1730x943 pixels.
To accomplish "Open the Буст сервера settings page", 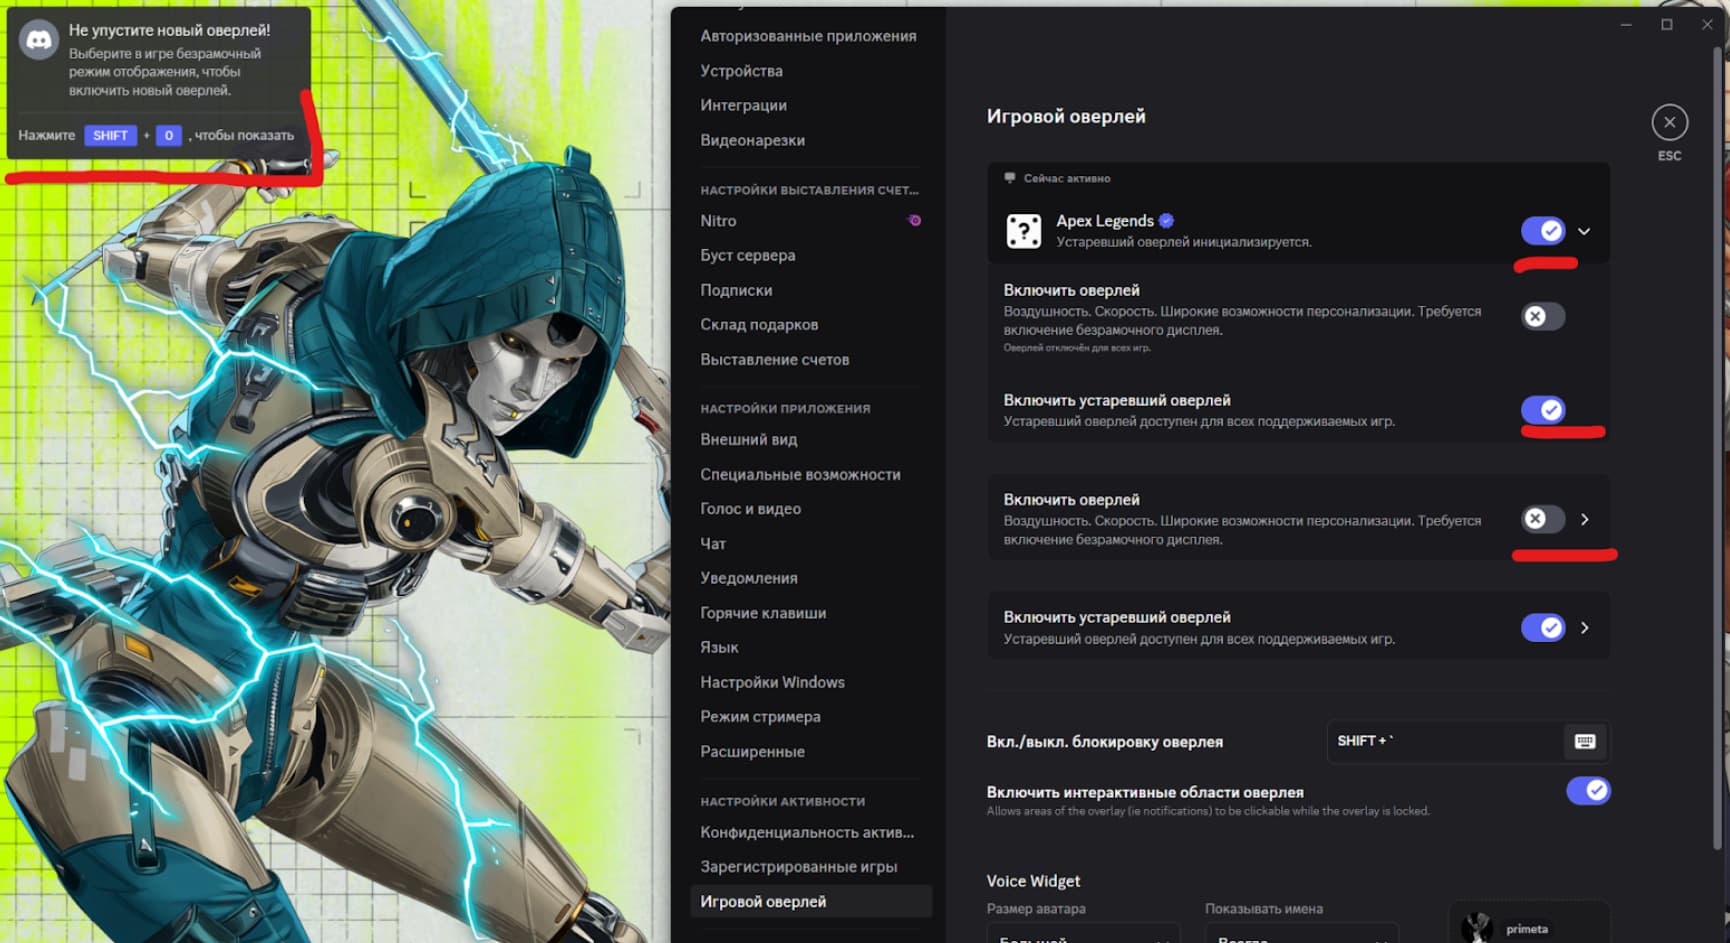I will [747, 255].
